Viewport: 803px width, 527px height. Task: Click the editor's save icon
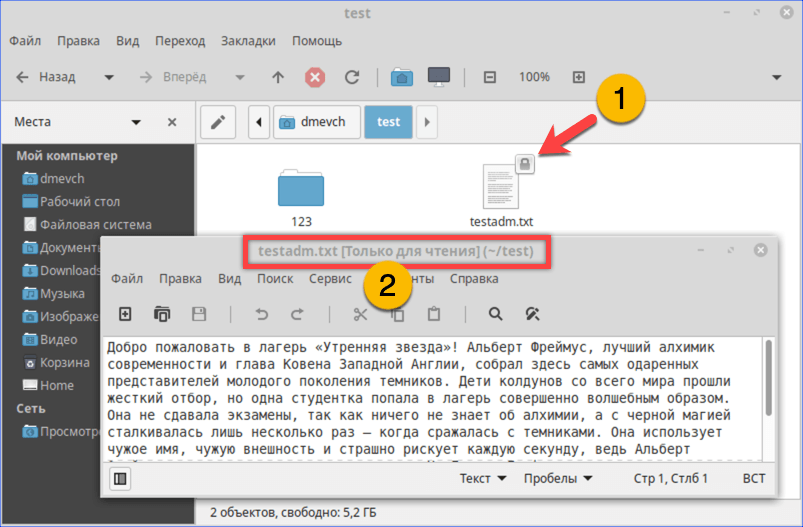[x=199, y=314]
